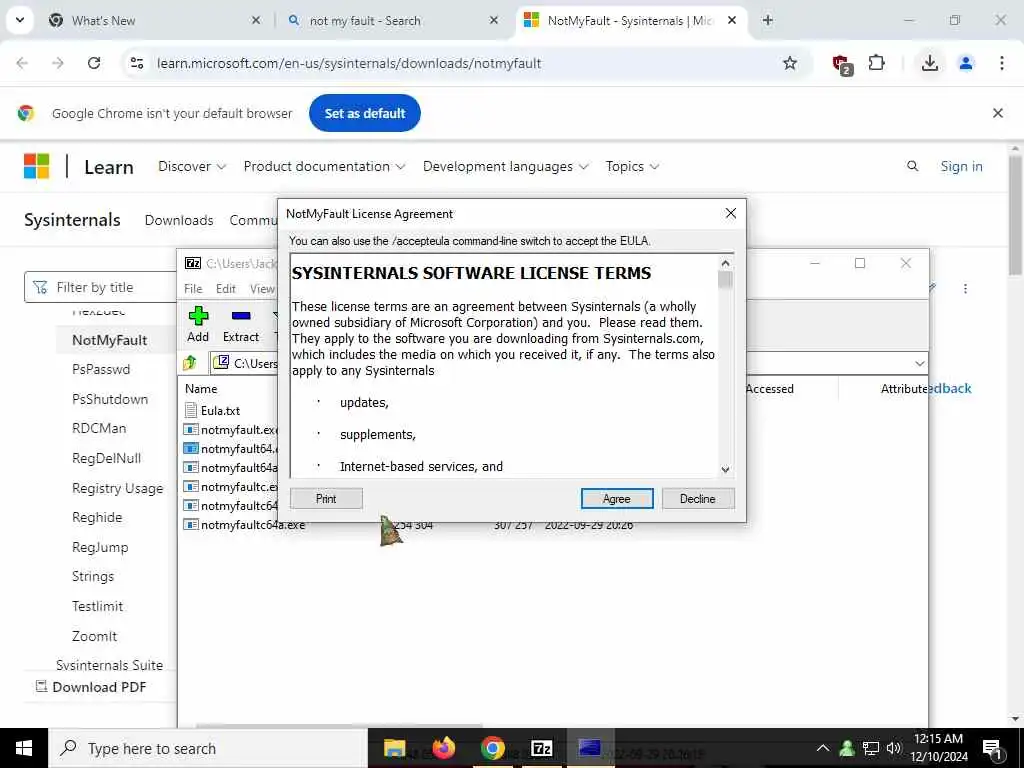Click Agree in the license dialog
The image size is (1024, 768).
(x=616, y=498)
